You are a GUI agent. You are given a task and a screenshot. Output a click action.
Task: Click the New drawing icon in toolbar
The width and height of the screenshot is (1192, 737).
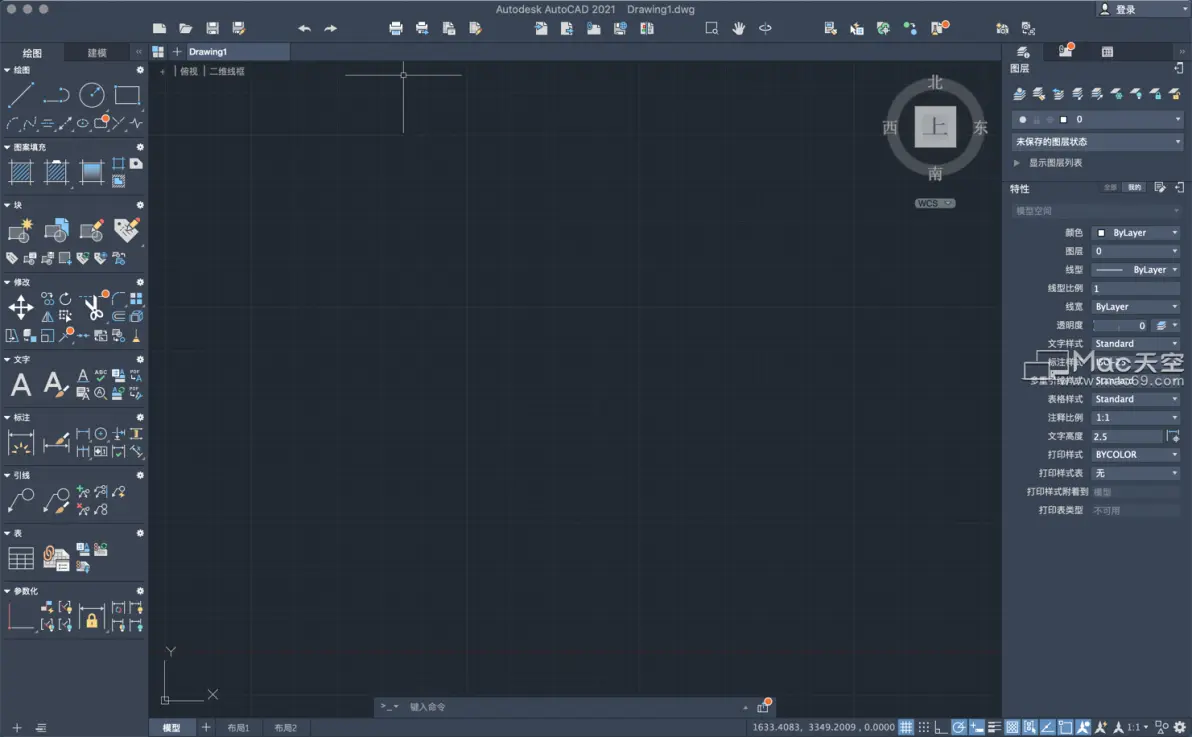click(x=159, y=28)
